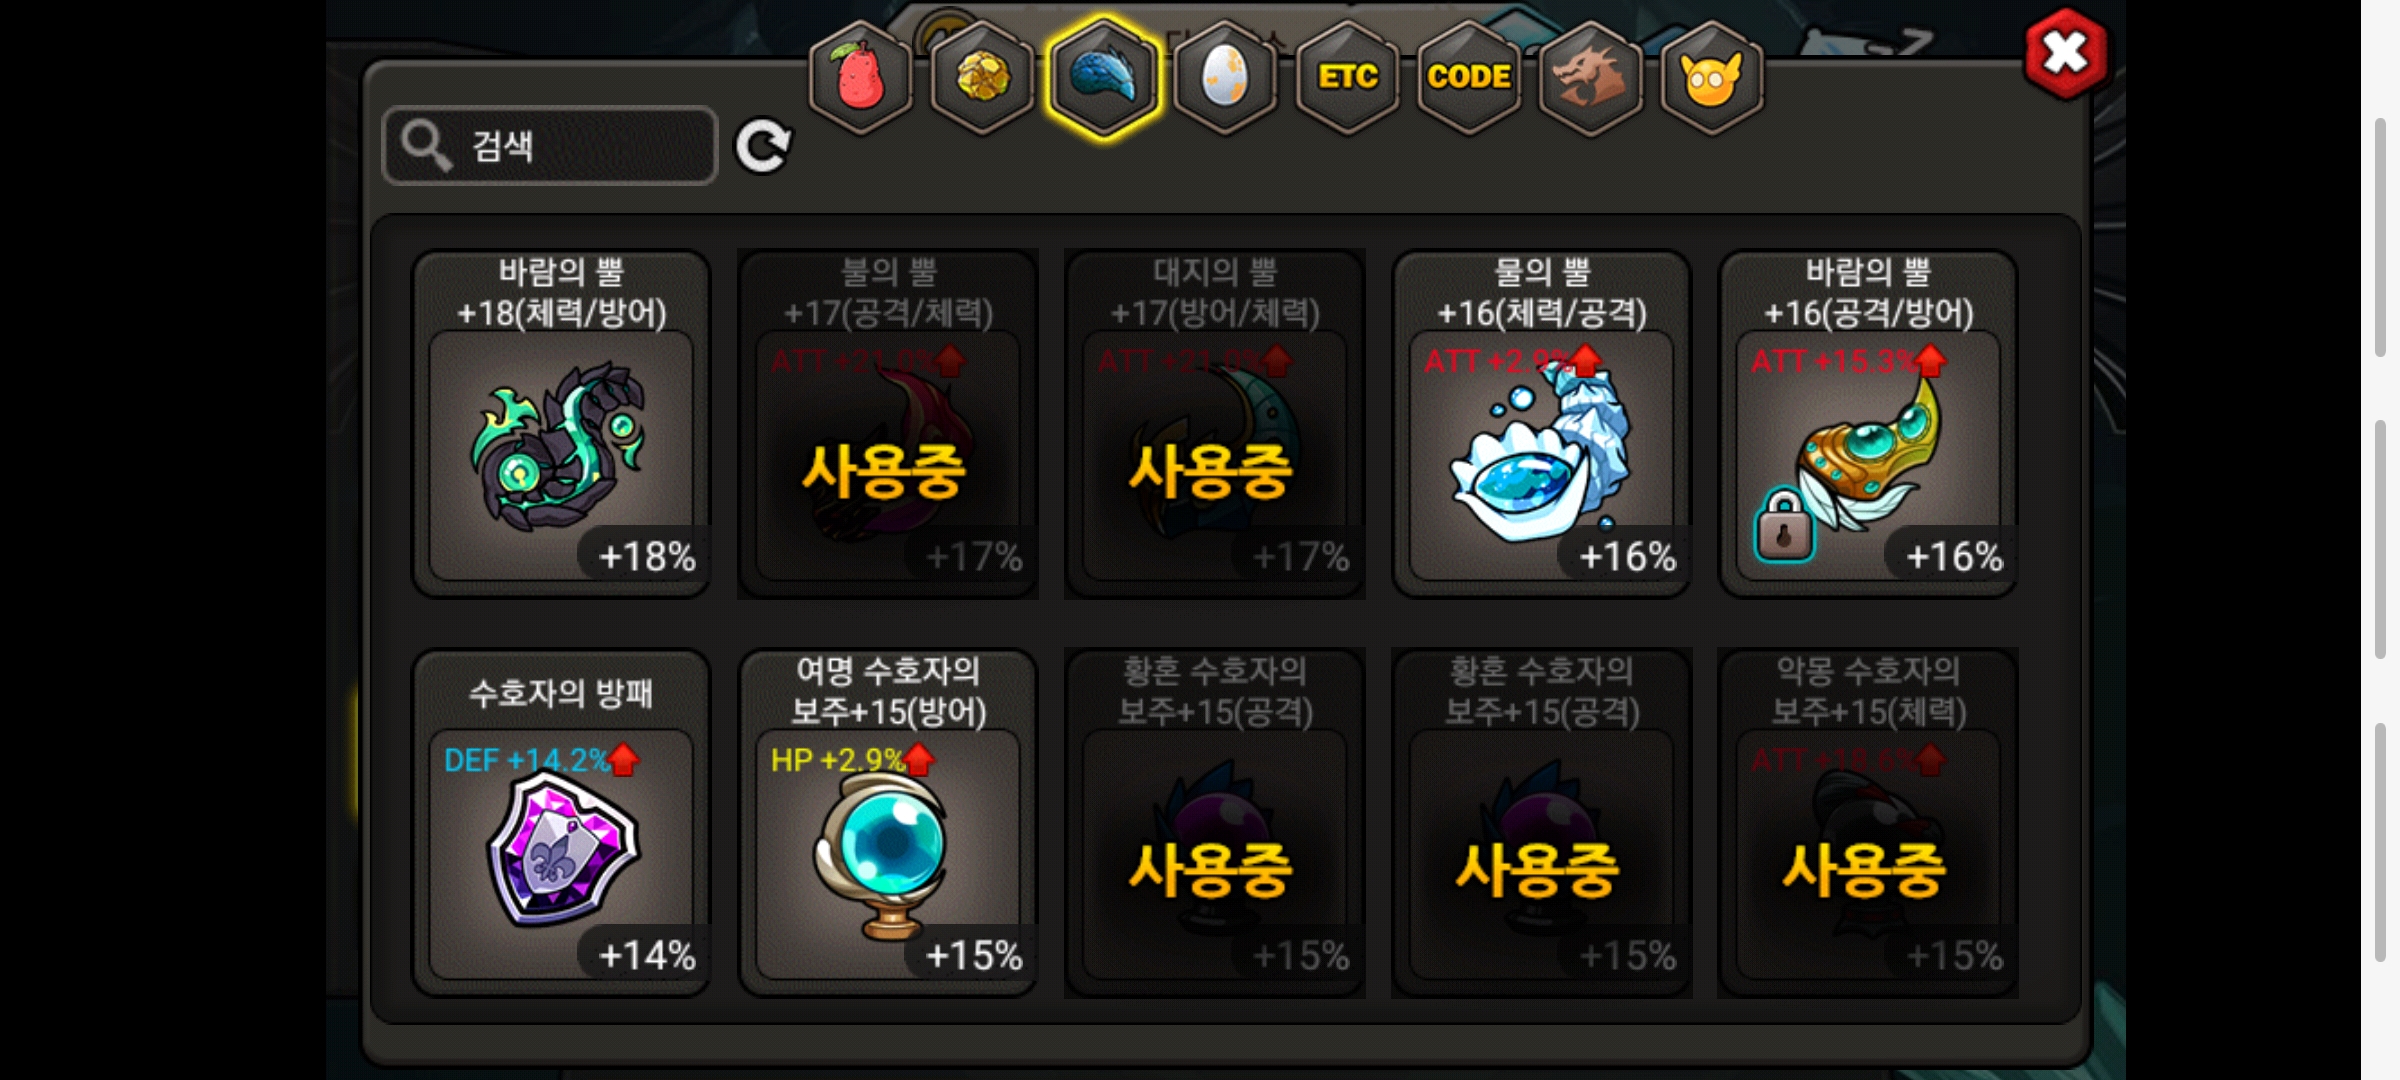Select the locked 바람의 뿔 +16 horn
The width and height of the screenshot is (2400, 1080).
(x=1868, y=424)
